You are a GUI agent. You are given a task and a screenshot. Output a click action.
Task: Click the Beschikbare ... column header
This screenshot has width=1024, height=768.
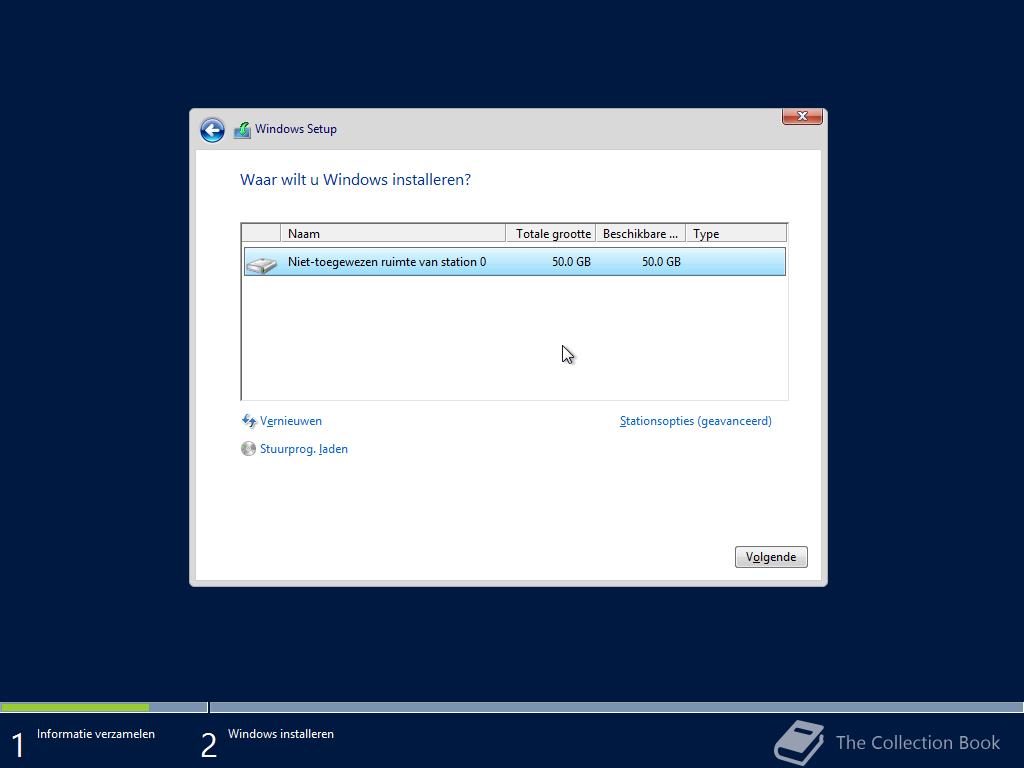click(x=641, y=233)
